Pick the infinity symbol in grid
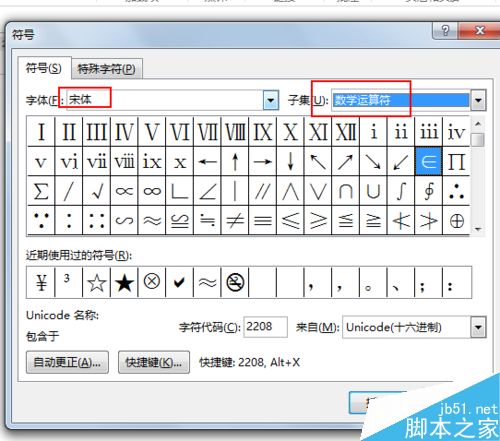The image size is (500, 441). coord(152,191)
